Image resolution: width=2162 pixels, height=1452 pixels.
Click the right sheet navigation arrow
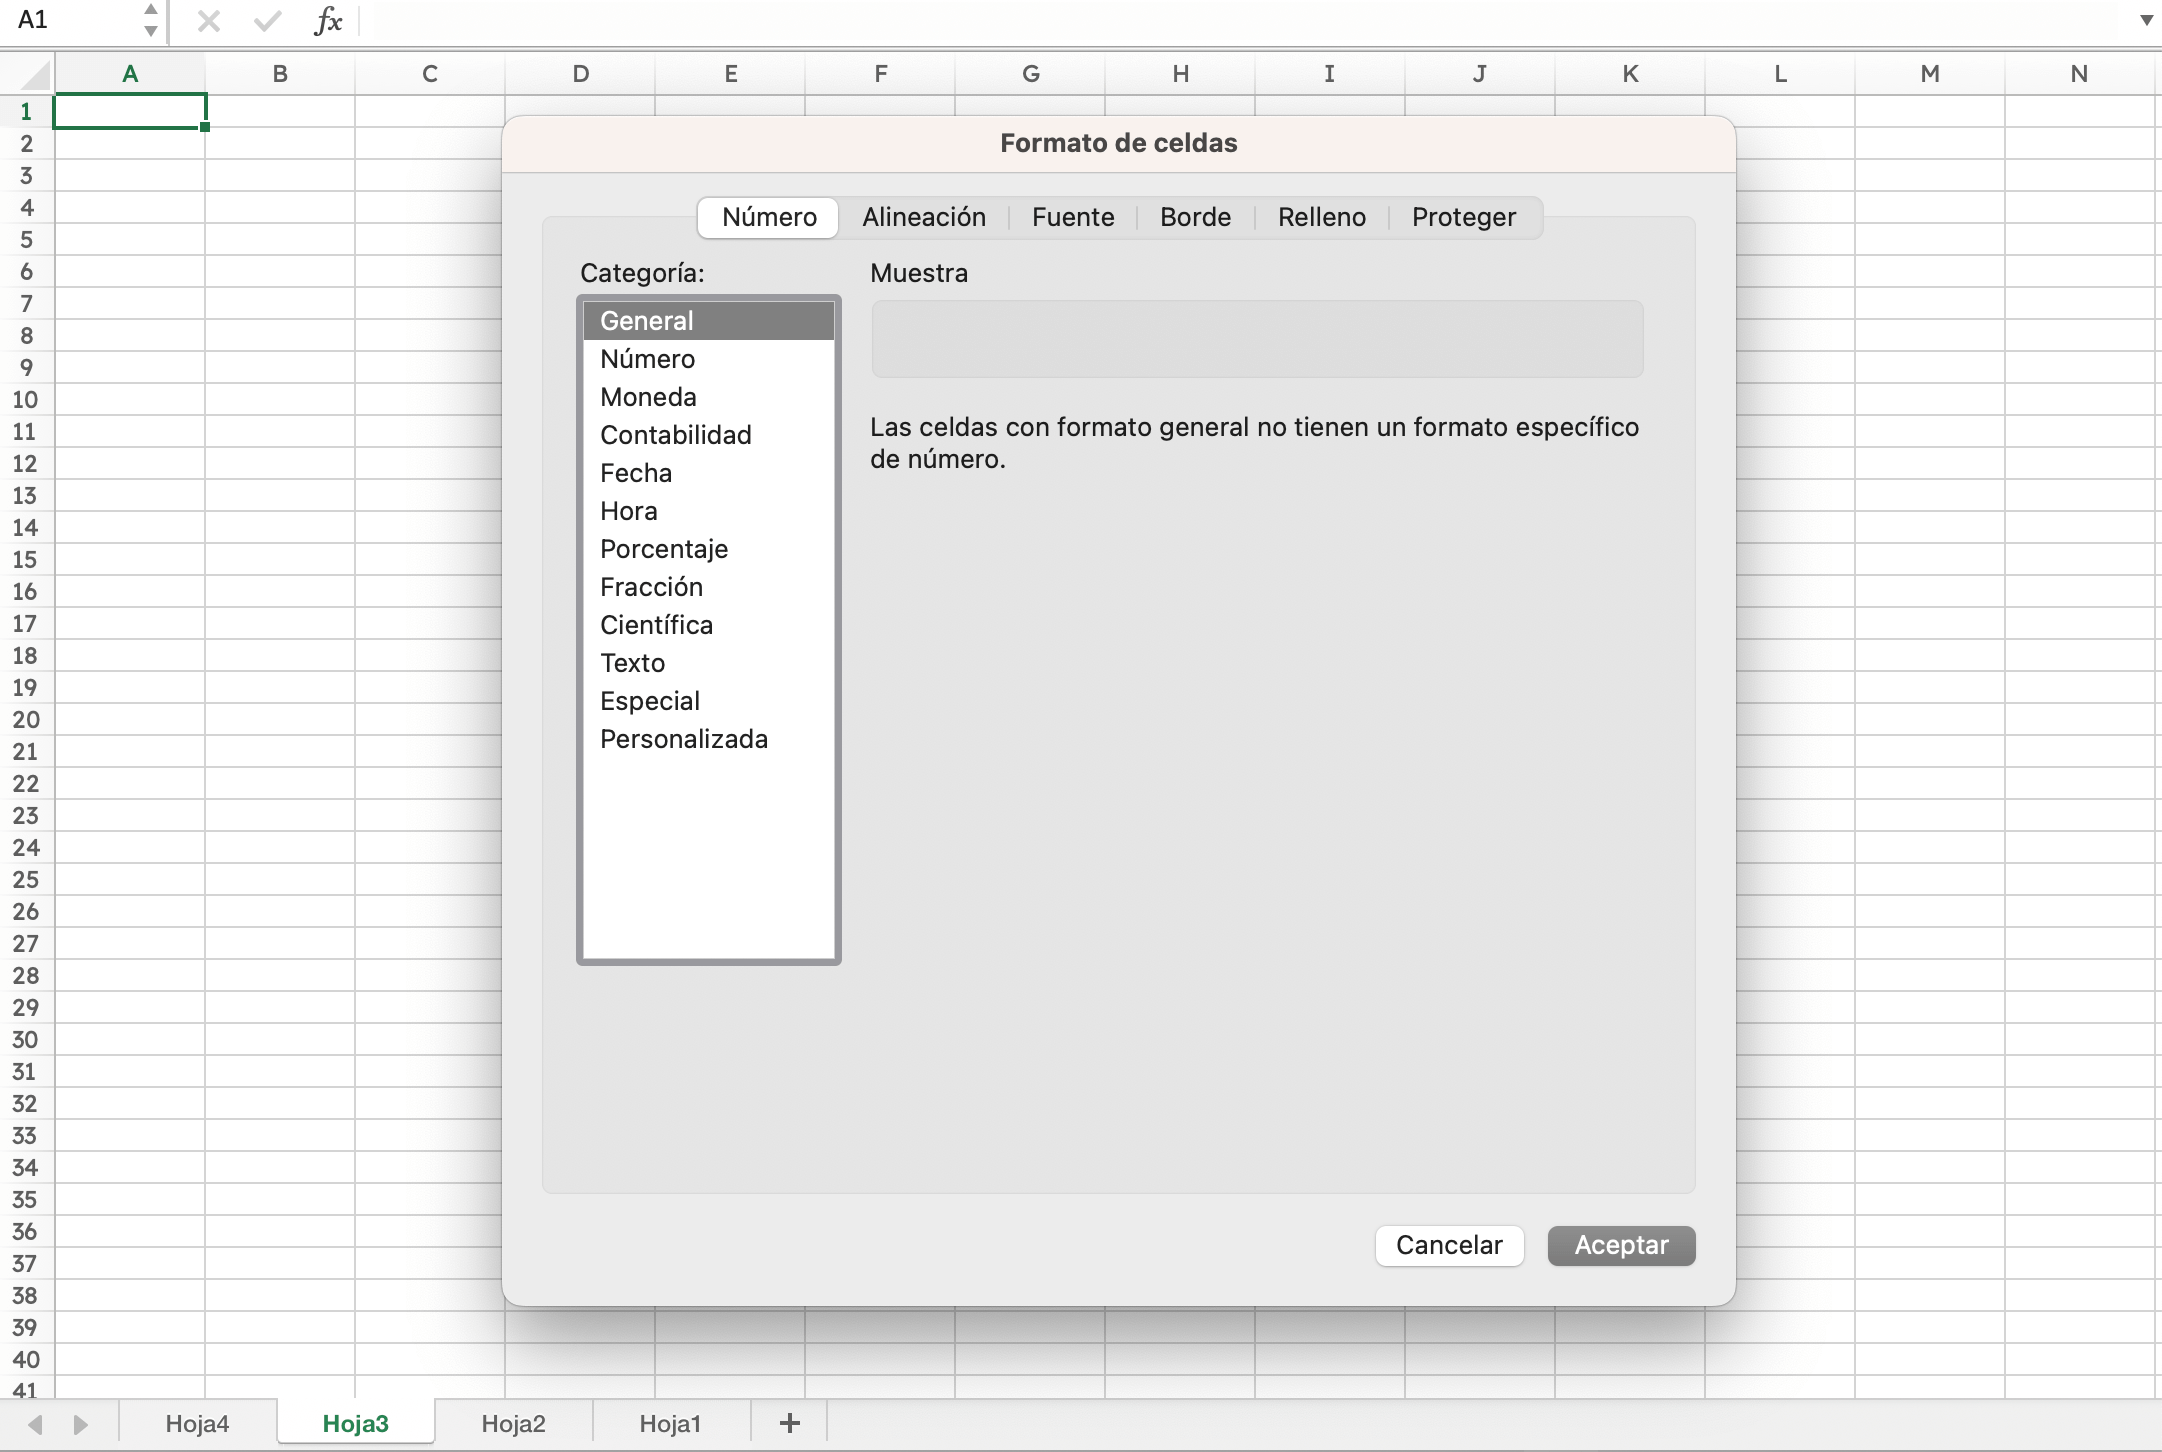click(x=79, y=1422)
